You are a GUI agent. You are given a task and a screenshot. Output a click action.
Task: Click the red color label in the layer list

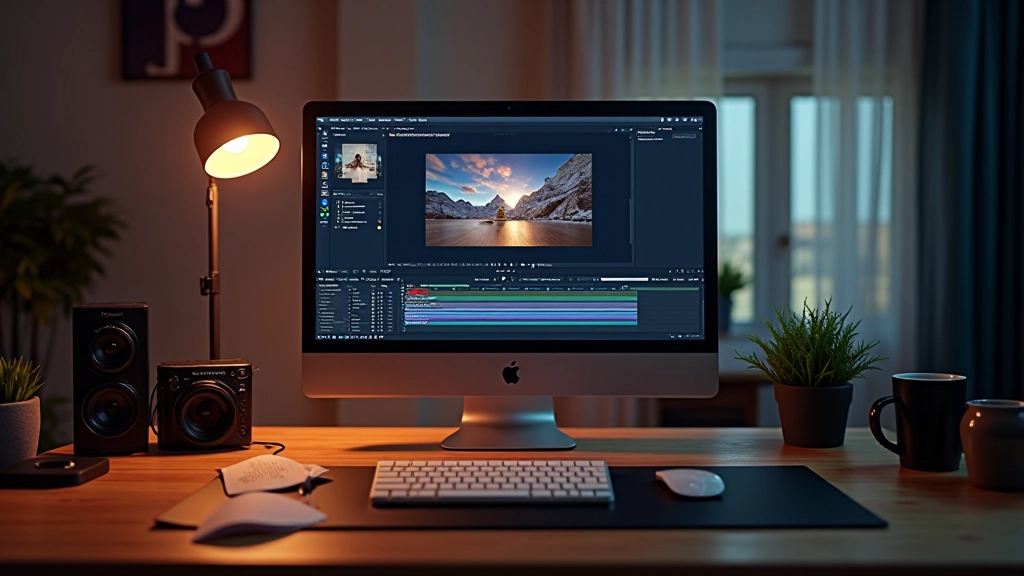tap(379, 222)
